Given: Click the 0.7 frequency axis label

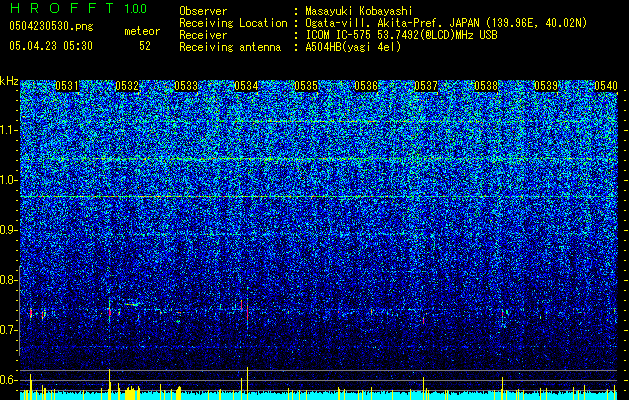Looking at the screenshot, I should click(9, 330).
